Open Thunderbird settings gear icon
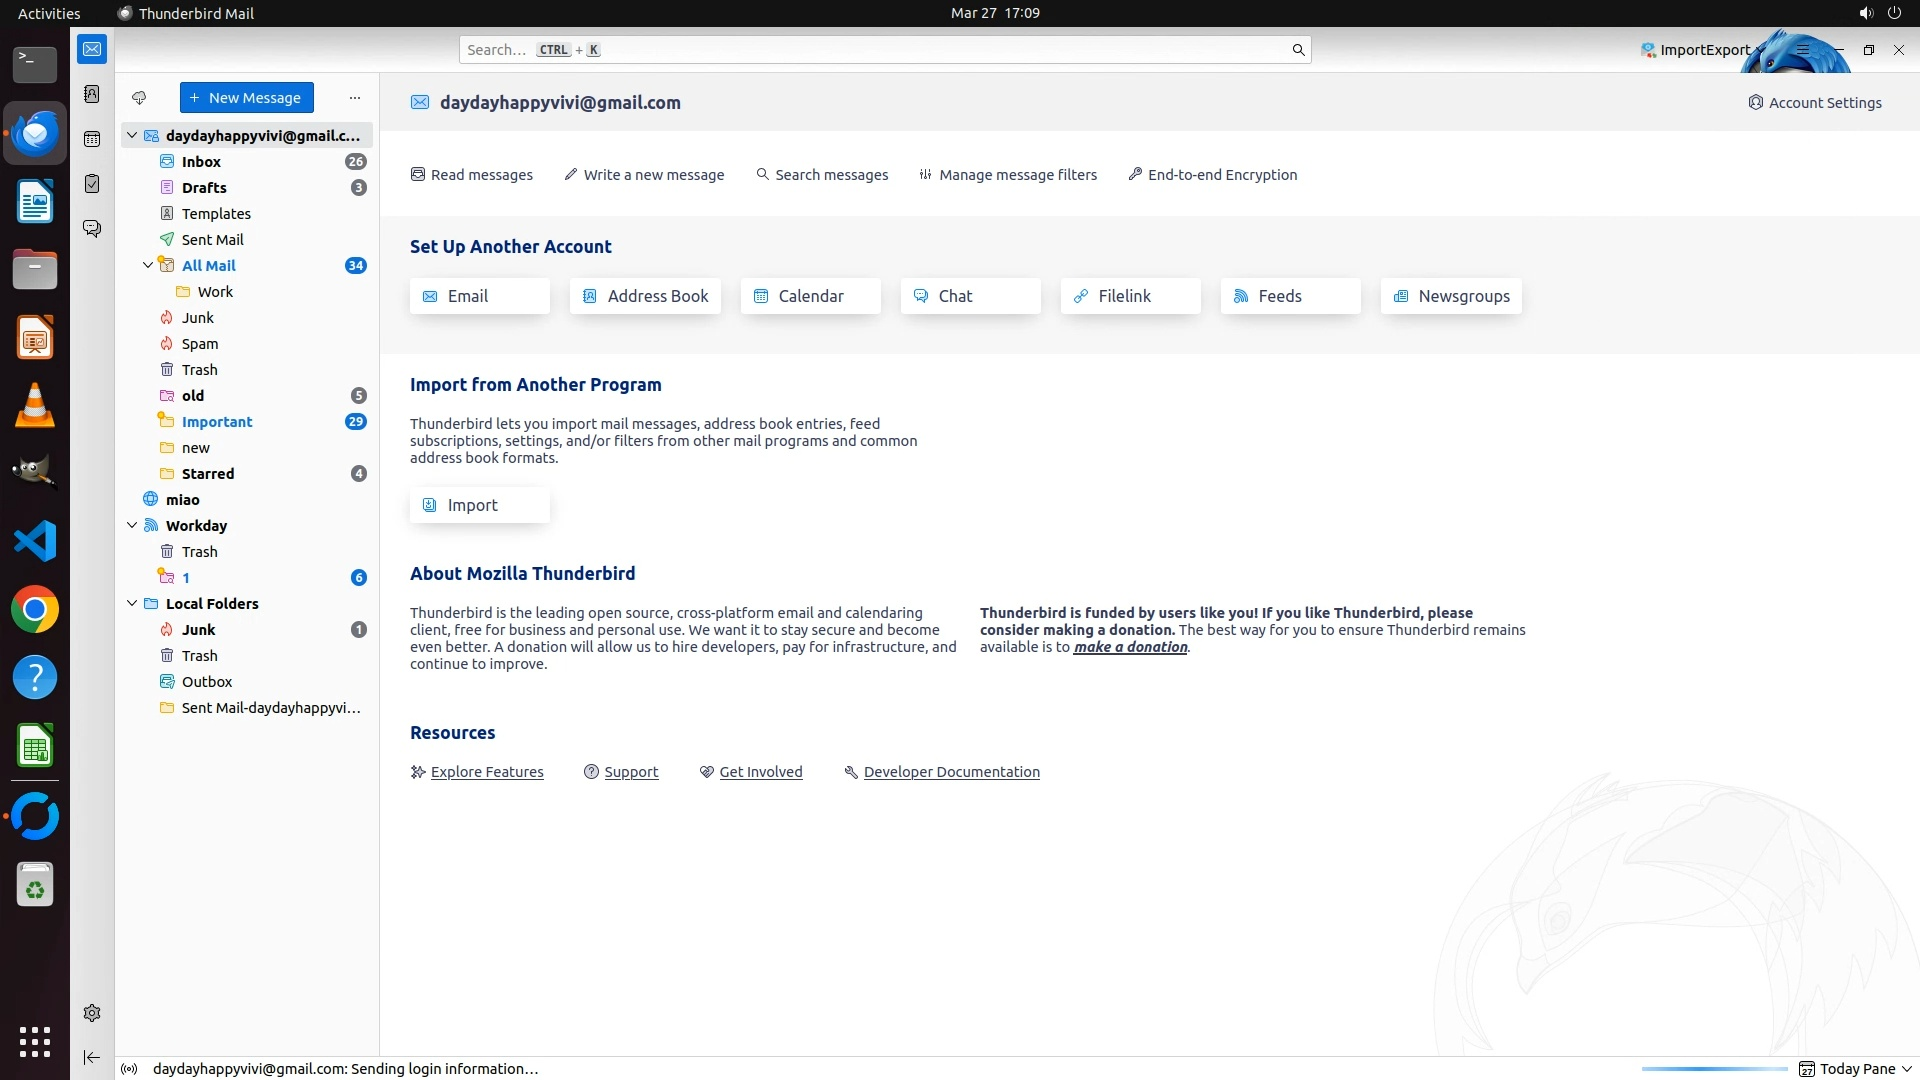 (x=92, y=1013)
